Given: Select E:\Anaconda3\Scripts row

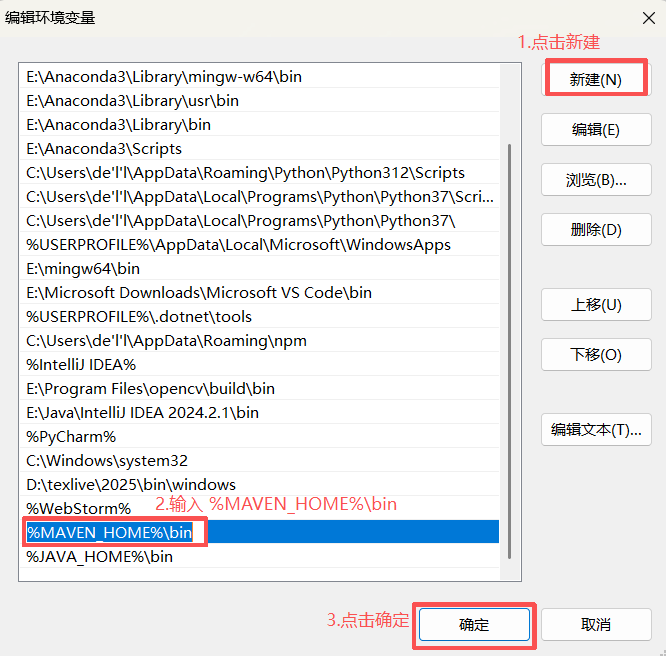Looking at the screenshot, I should (x=260, y=149).
